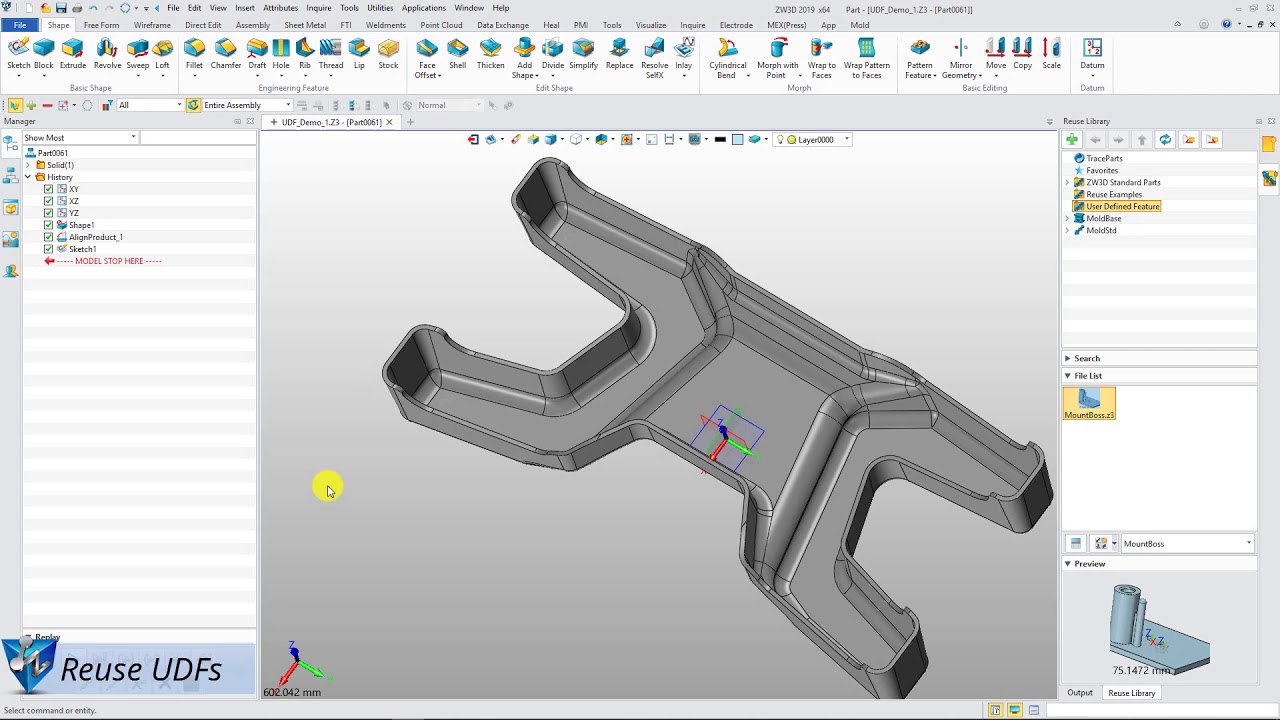Open the TraceParts library entry
The width and height of the screenshot is (1280, 720).
coord(1104,159)
